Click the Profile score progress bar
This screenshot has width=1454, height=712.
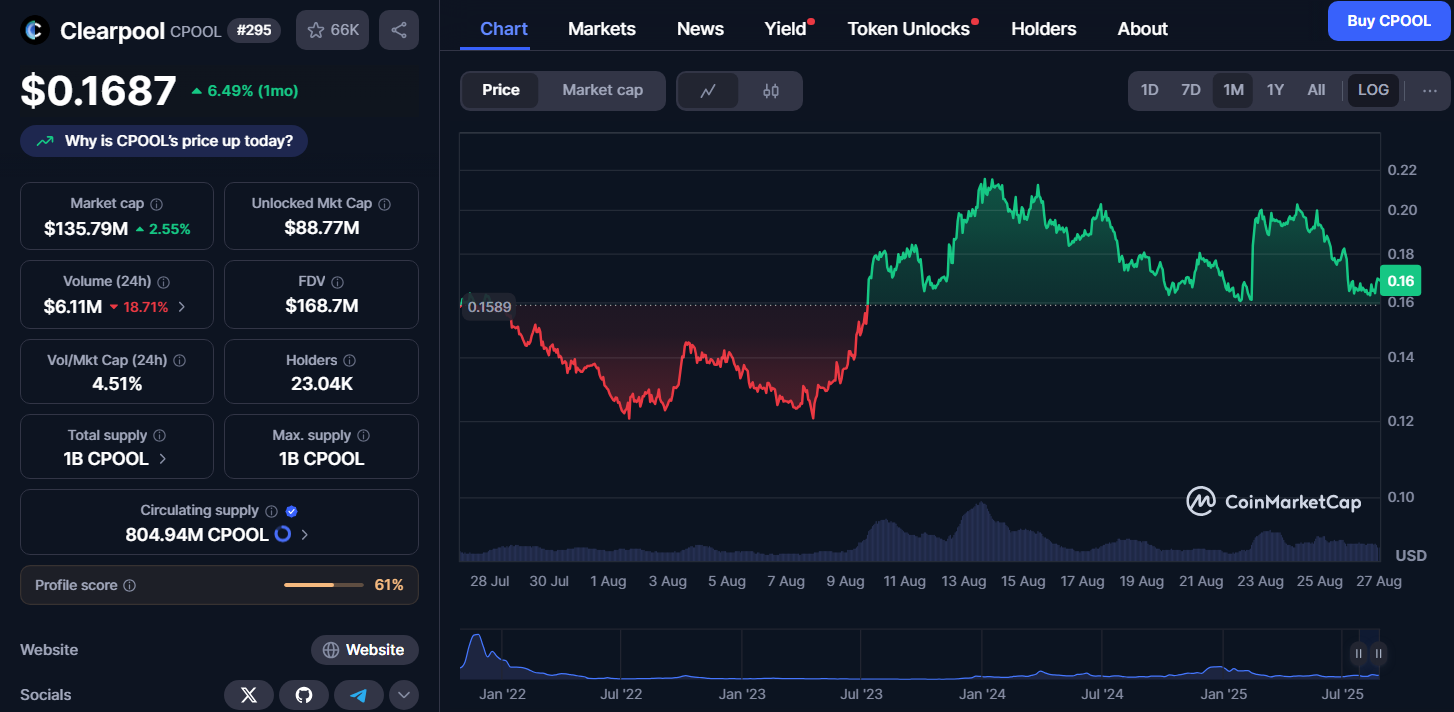pos(324,585)
